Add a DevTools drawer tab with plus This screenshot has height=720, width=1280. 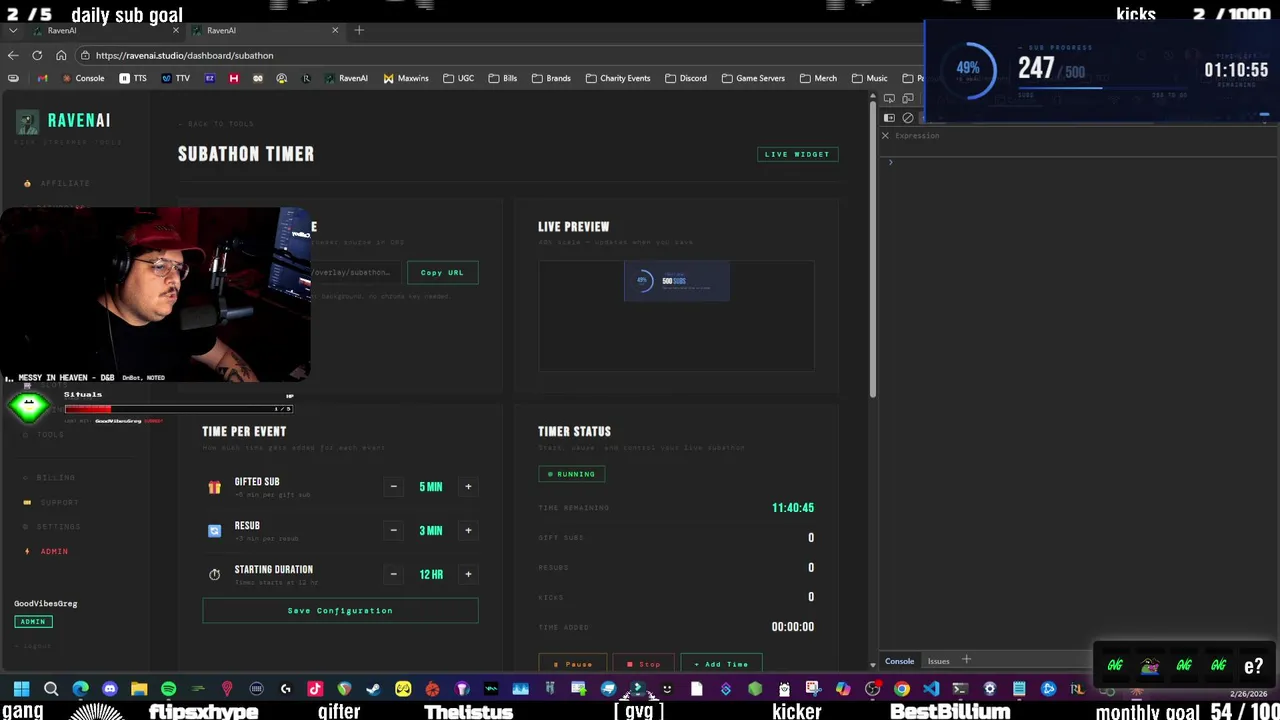click(x=966, y=660)
